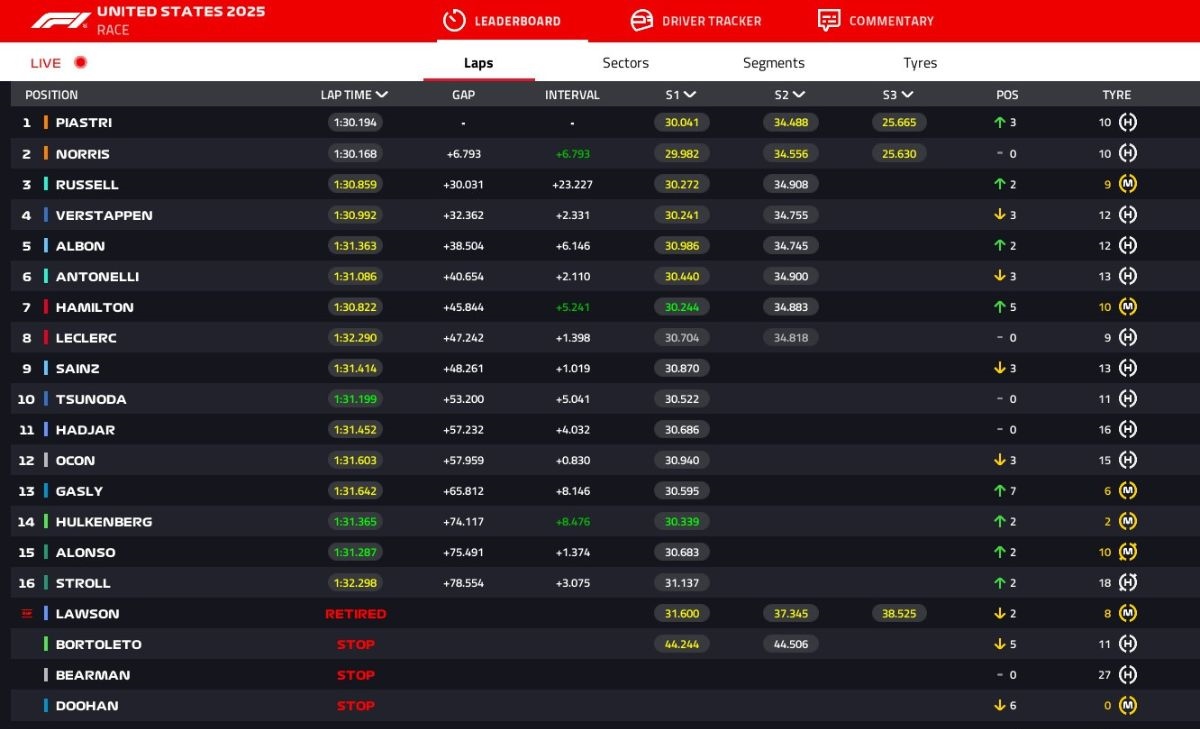This screenshot has height=729, width=1200.
Task: Click Lawson's retired flag icon
Action: pyautogui.click(x=27, y=613)
